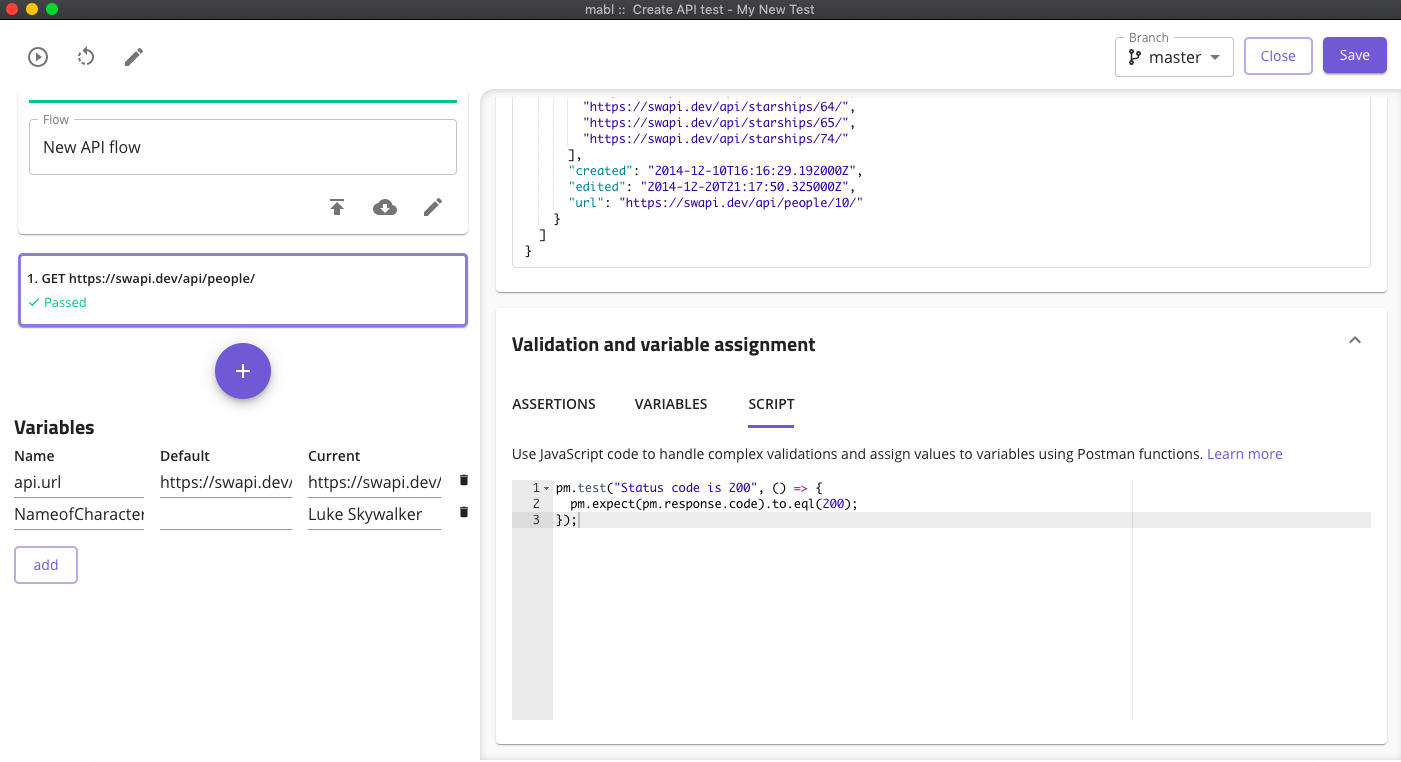Click the Close button
The image size is (1401, 762).
[1278, 56]
